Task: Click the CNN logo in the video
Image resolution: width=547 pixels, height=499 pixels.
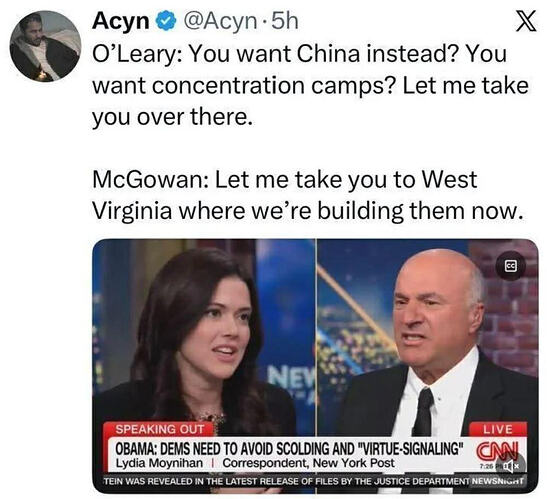Action: [x=499, y=450]
